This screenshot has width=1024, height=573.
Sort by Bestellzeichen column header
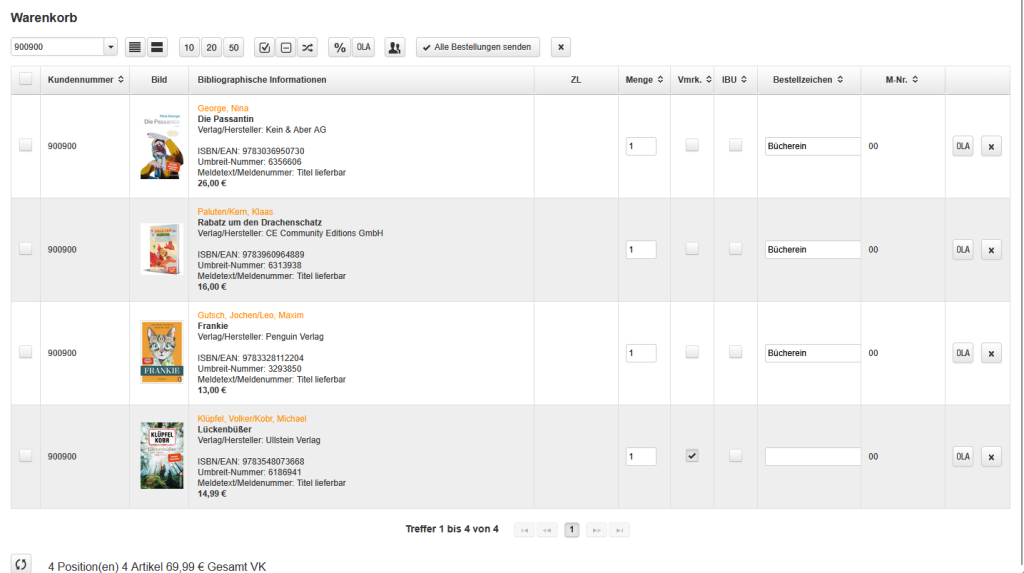[808, 80]
